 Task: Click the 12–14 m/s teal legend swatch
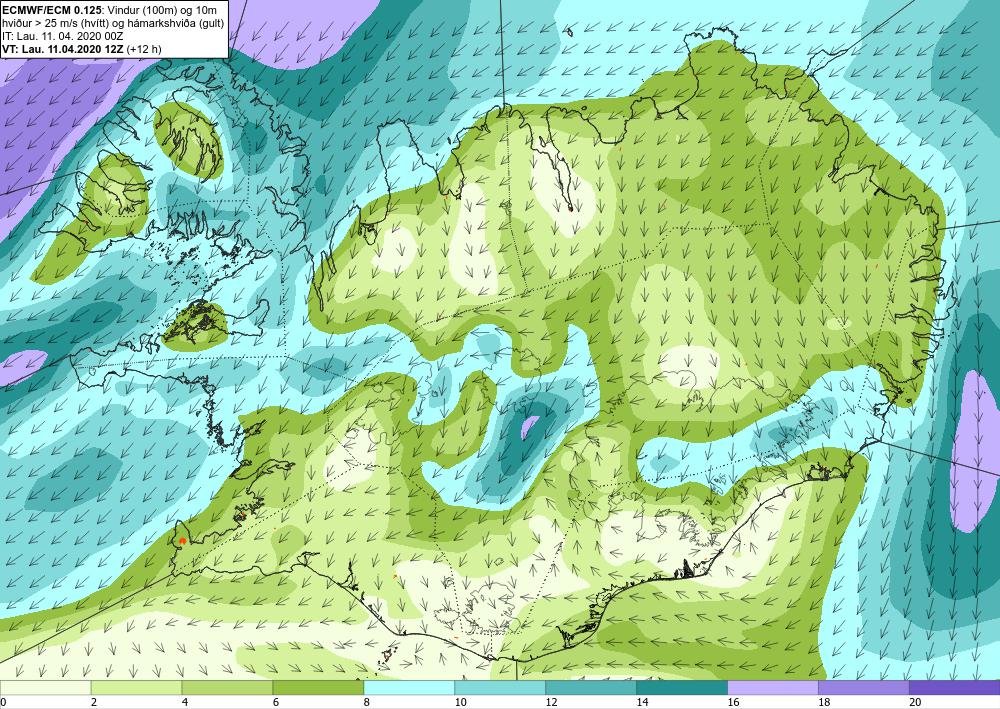coord(591,687)
